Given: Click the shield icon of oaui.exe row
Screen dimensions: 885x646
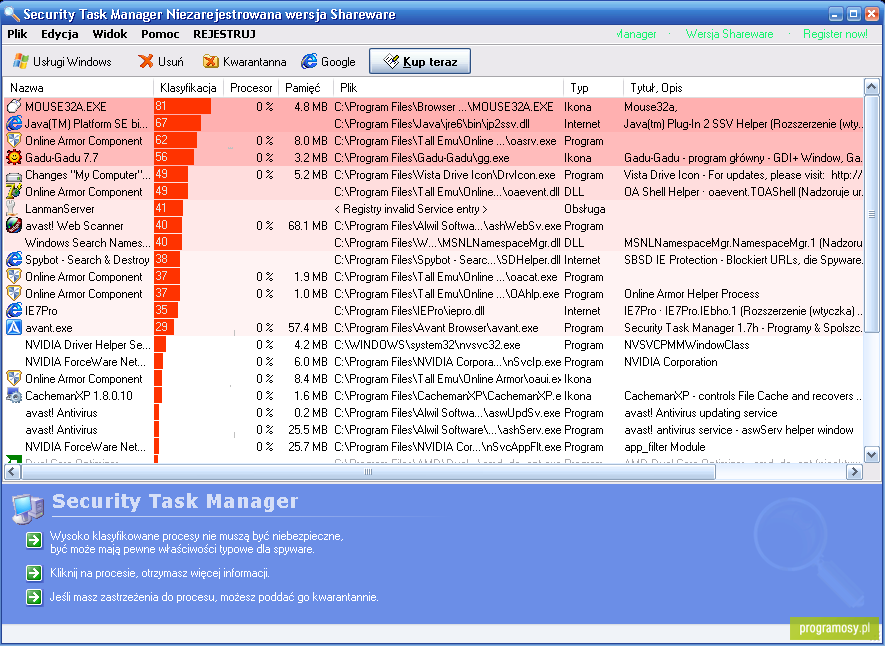Looking at the screenshot, I should (14, 378).
